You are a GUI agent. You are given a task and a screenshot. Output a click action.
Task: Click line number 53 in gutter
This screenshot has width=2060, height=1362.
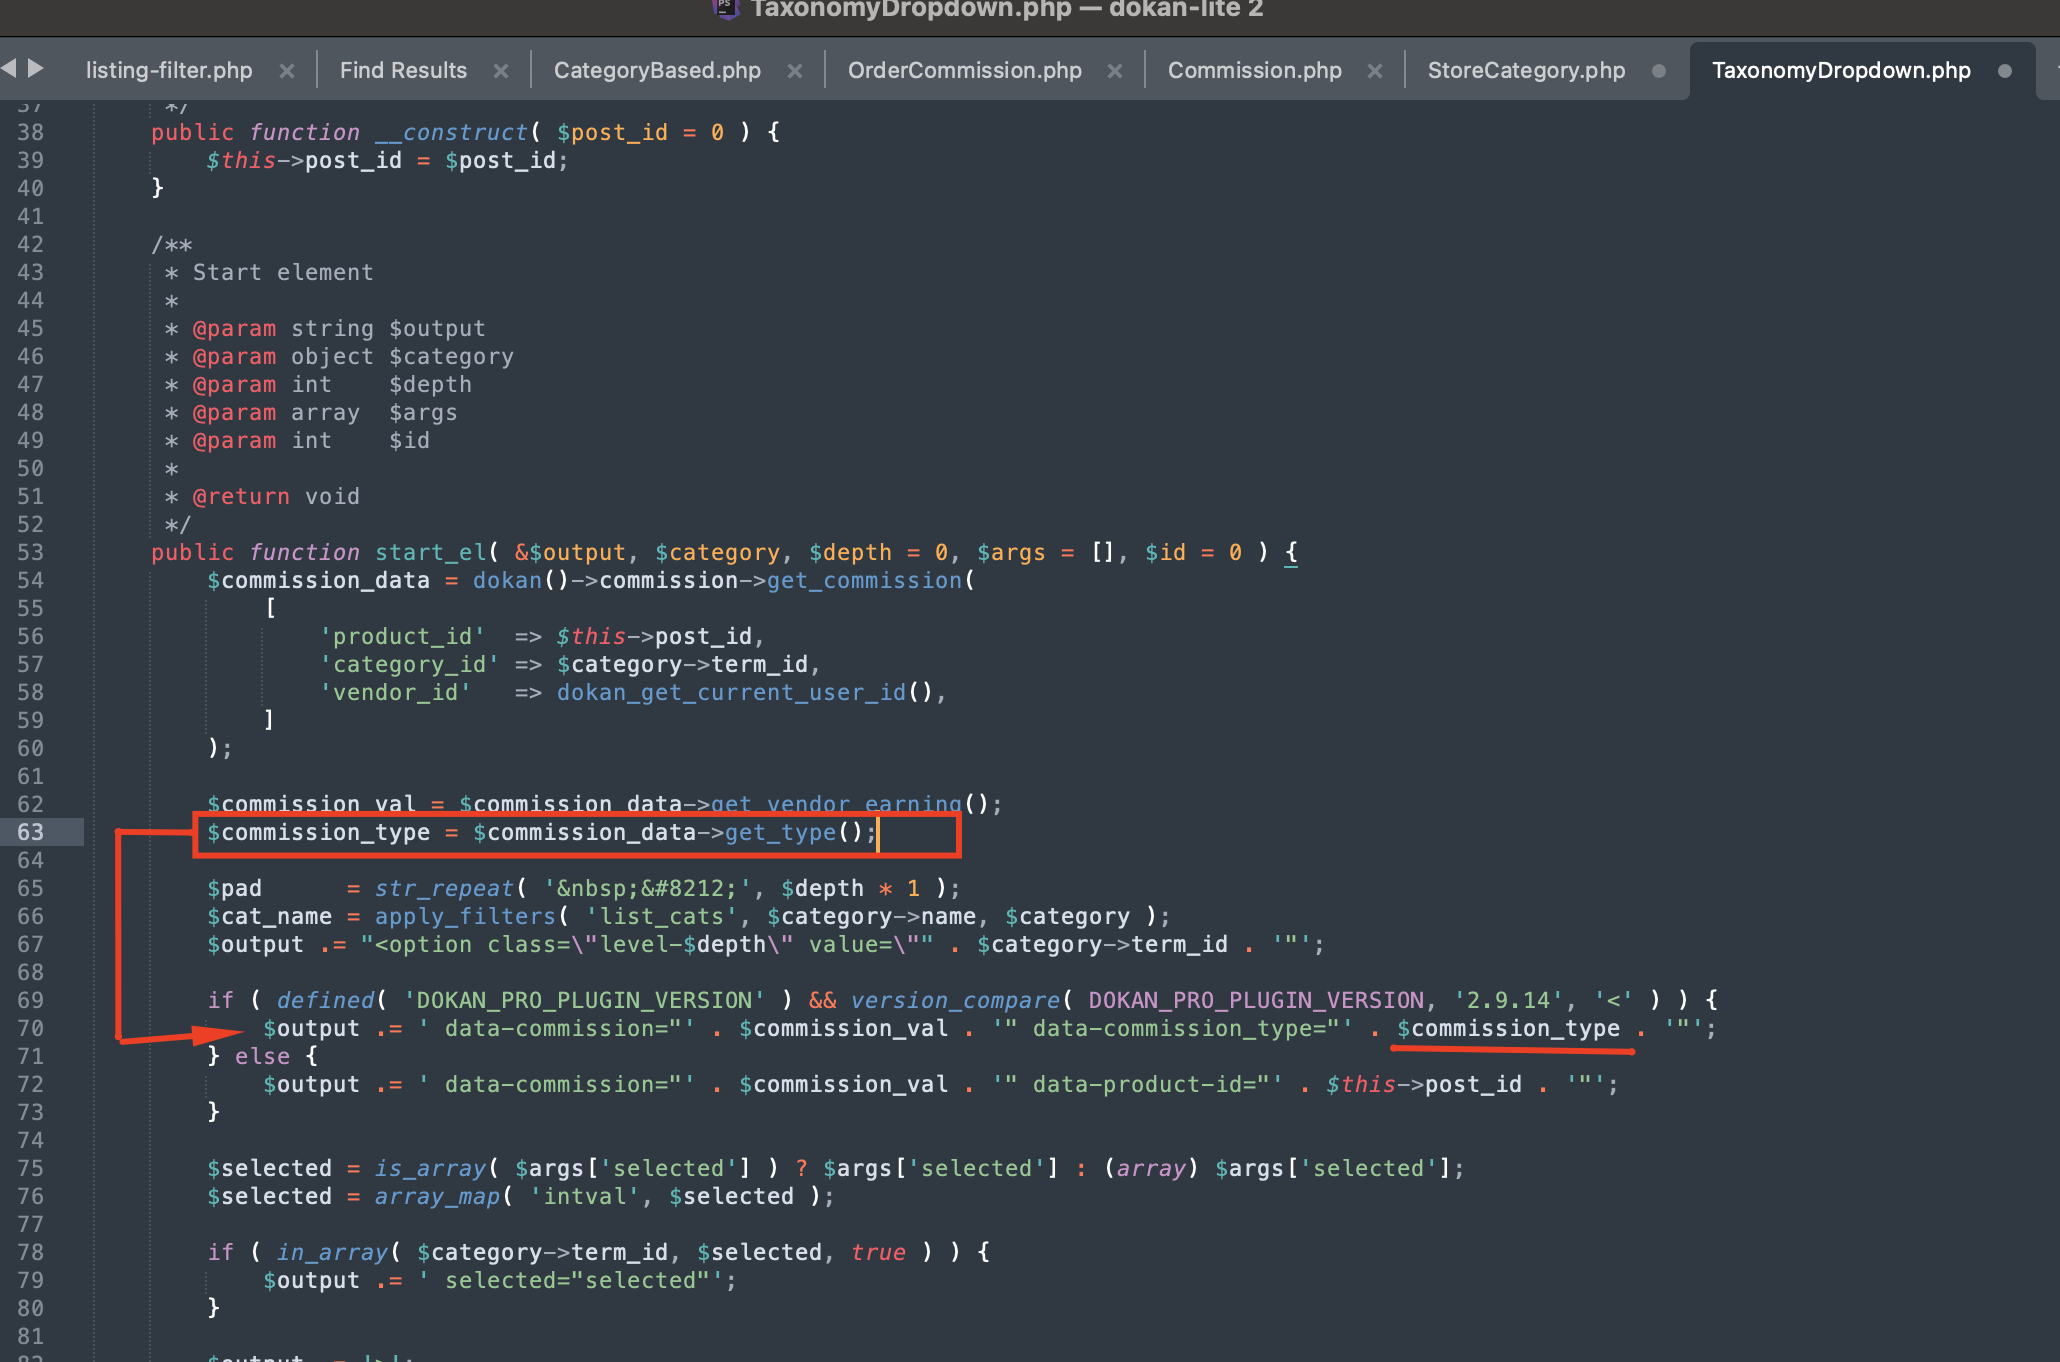30,552
